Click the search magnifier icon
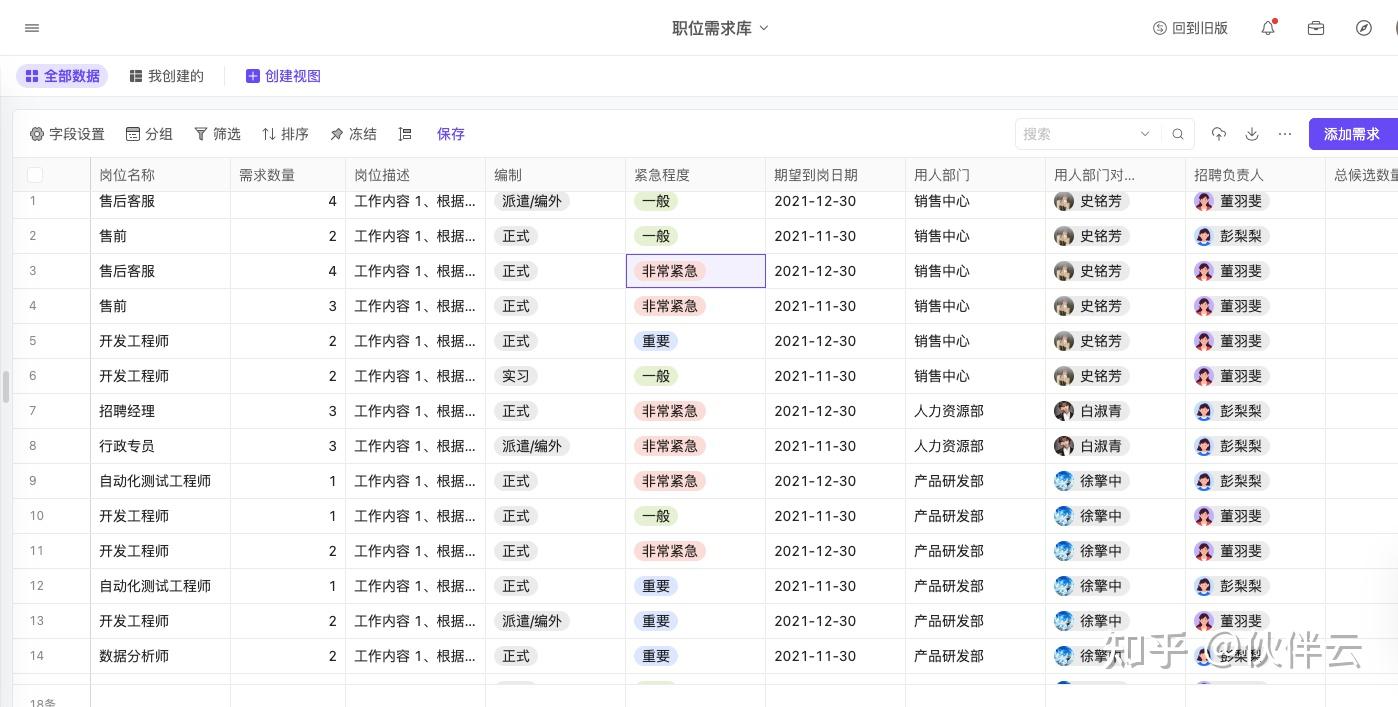The width and height of the screenshot is (1398, 707). coord(1178,134)
